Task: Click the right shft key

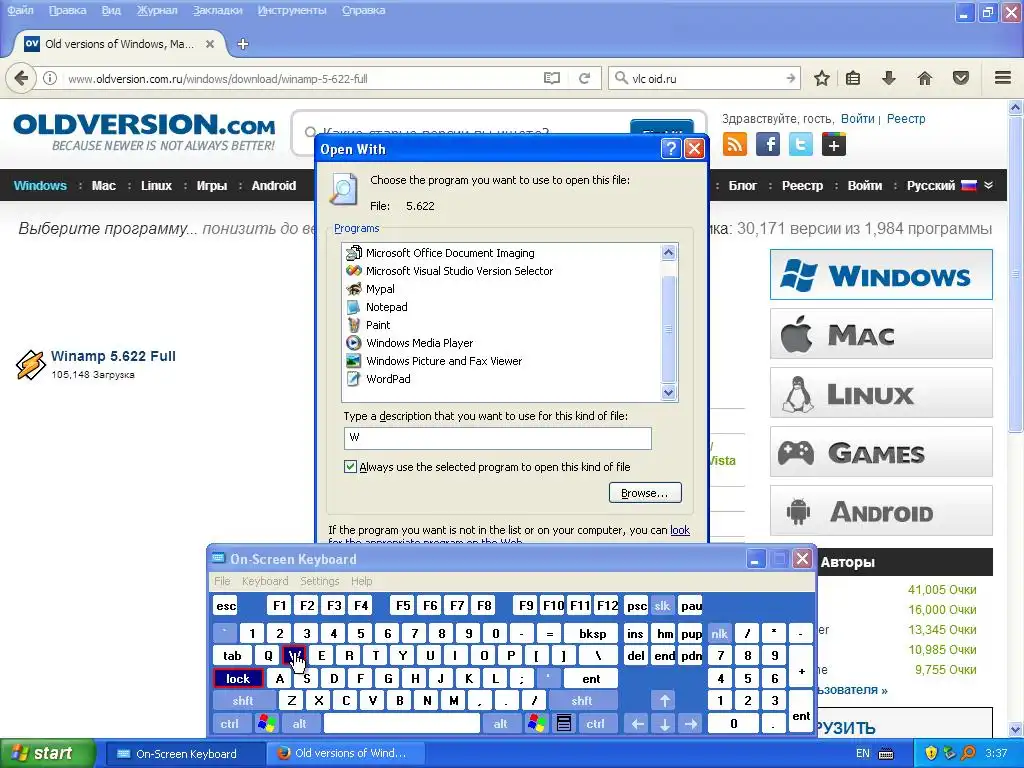Action: 582,701
